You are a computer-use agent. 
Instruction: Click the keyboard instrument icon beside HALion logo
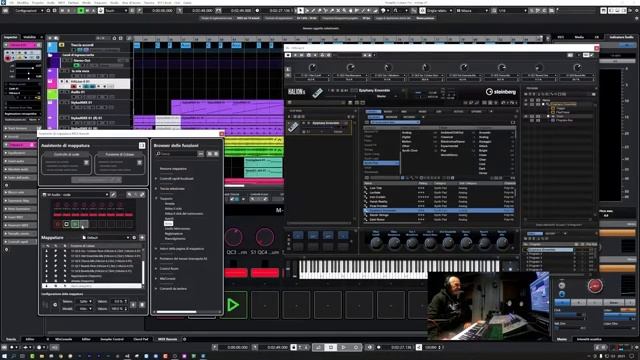(317, 93)
